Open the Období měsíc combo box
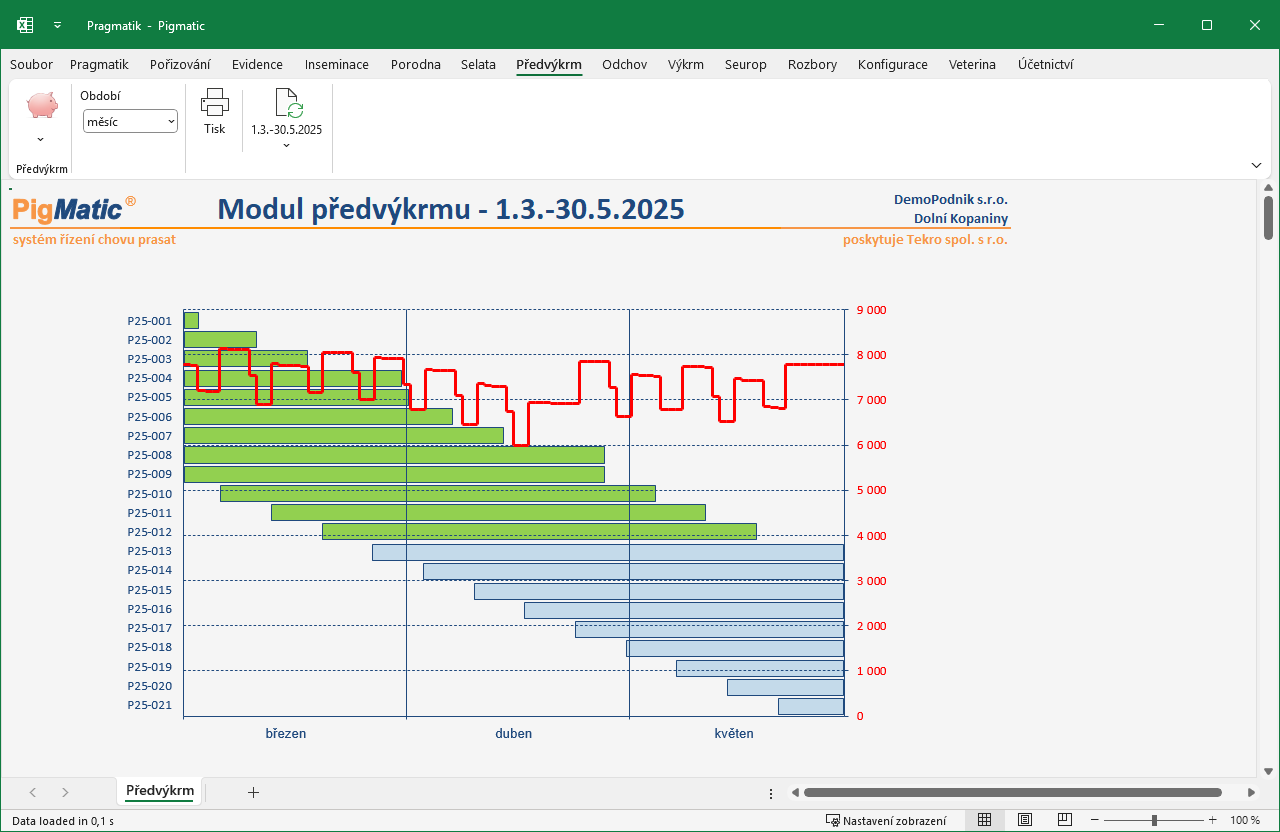This screenshot has height=832, width=1280. [x=130, y=121]
